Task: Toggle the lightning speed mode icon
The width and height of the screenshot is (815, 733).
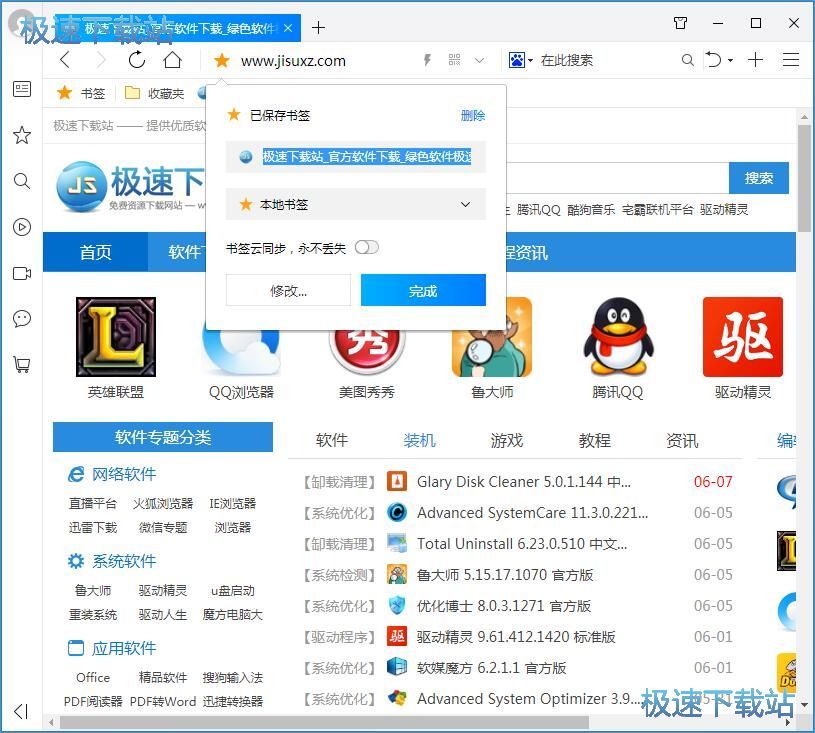Action: click(427, 60)
